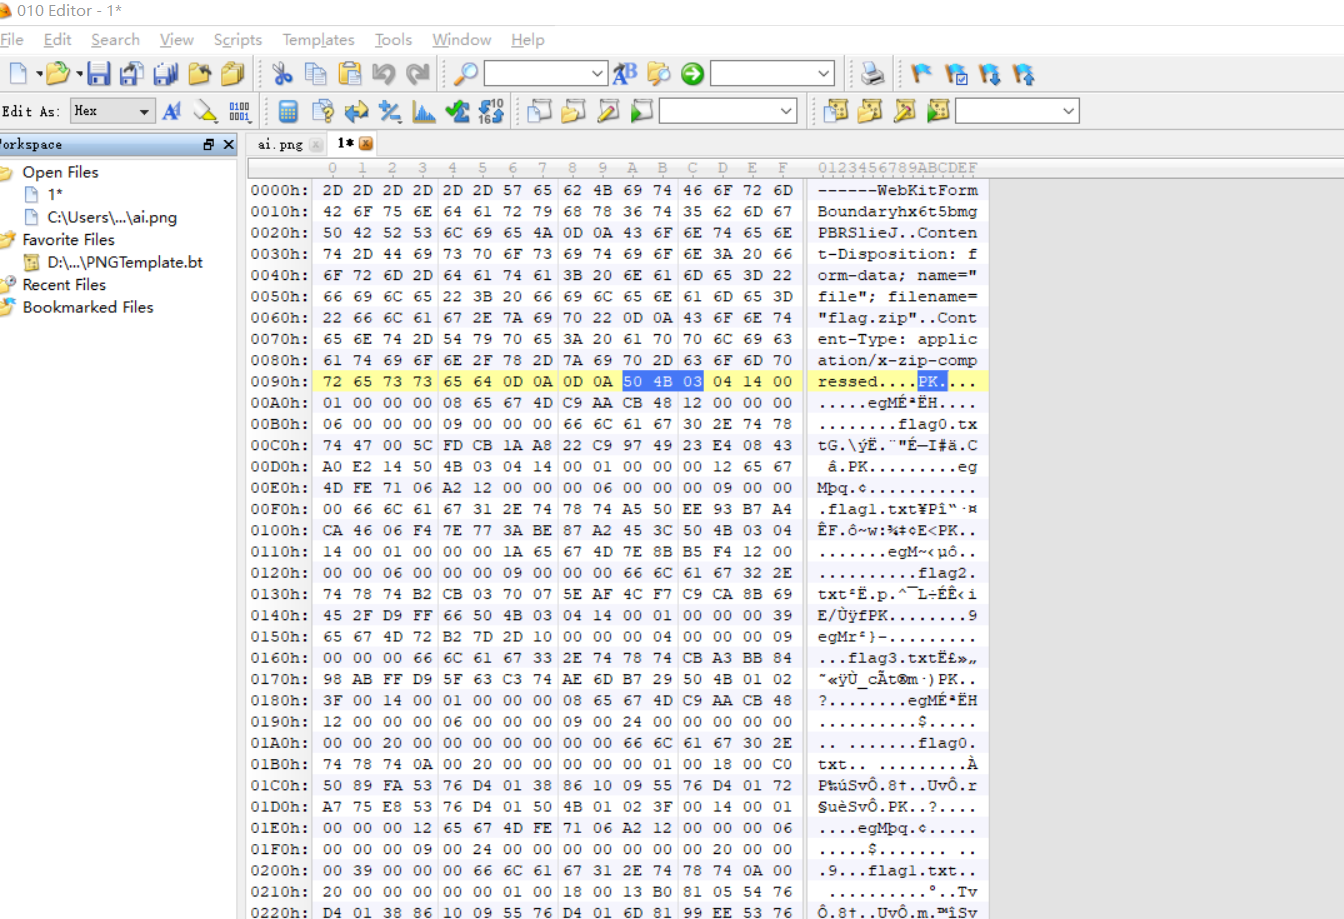Open the View menu
The height and width of the screenshot is (919, 1344).
(176, 40)
